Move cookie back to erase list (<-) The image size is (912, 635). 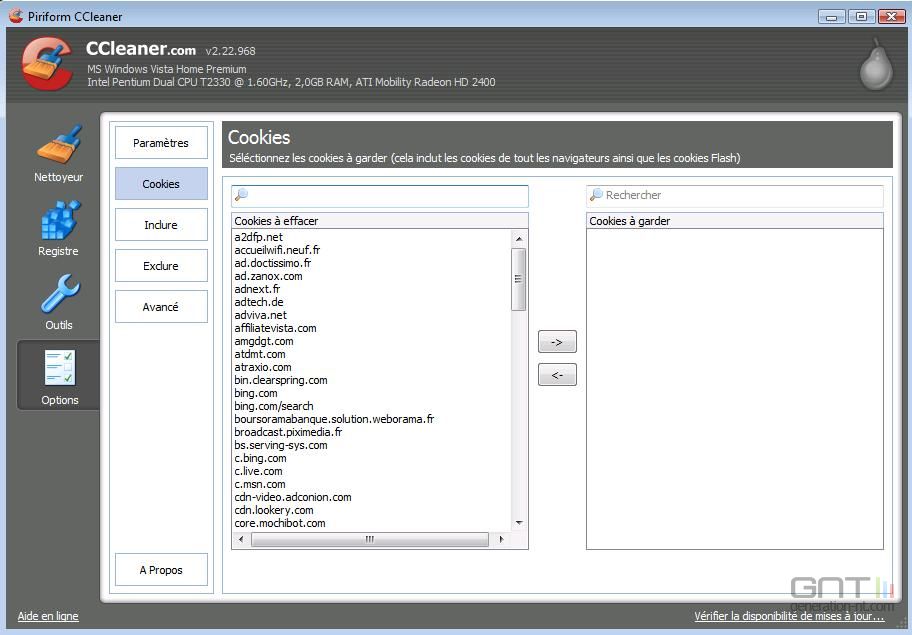557,375
